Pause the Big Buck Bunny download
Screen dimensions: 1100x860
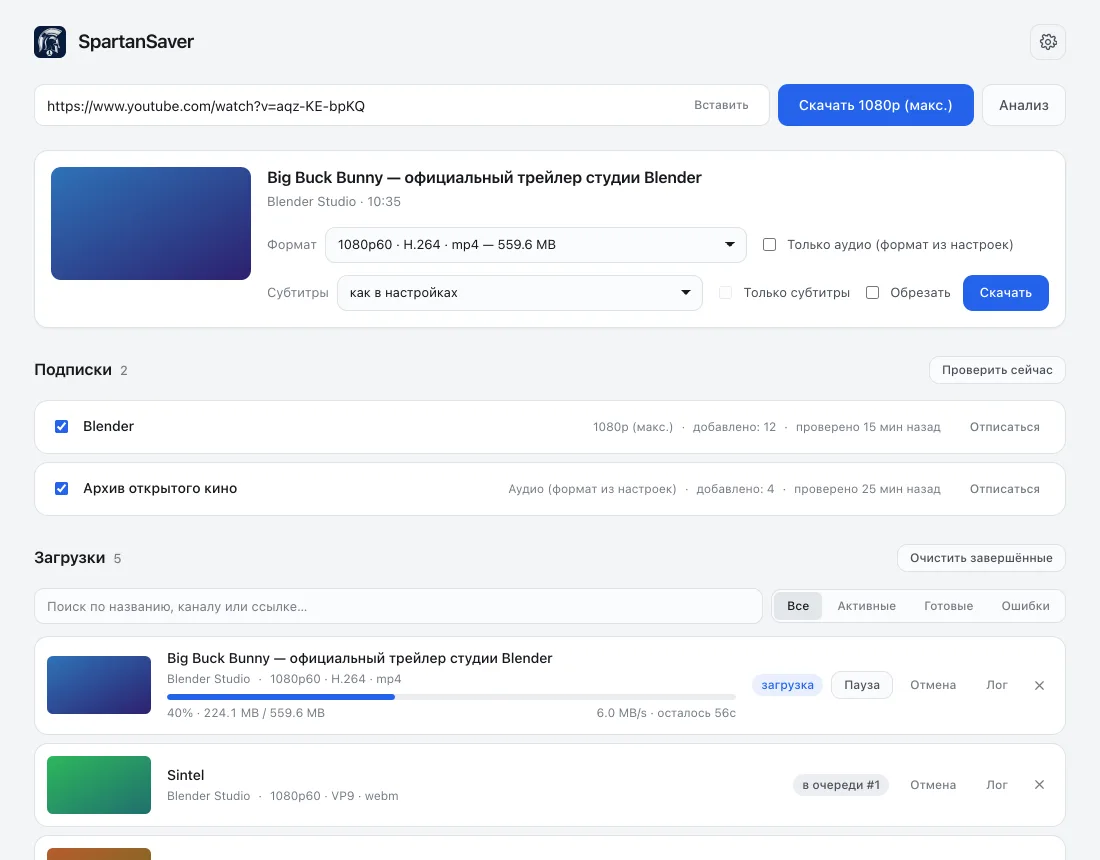coord(861,685)
